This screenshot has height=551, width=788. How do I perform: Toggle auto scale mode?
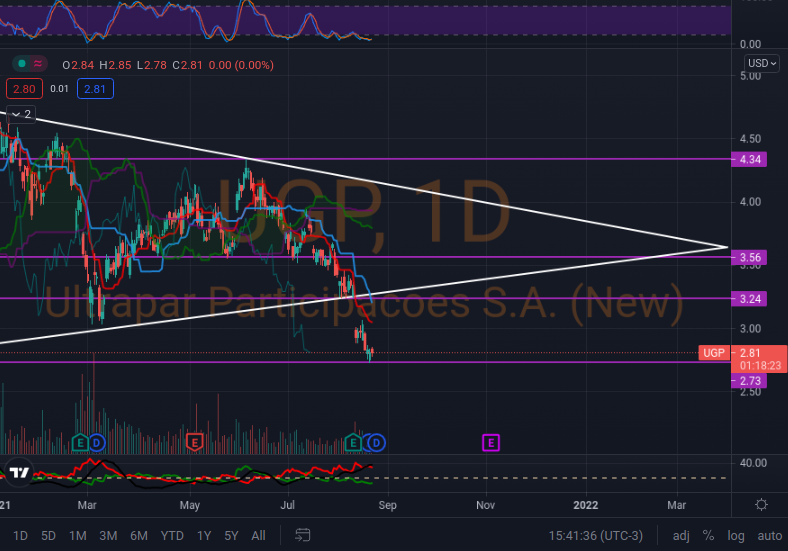769,536
